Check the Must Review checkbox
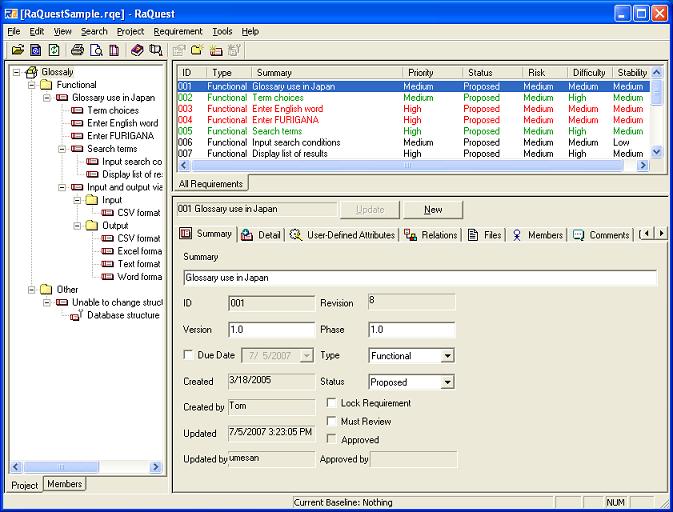The image size is (673, 512). pyautogui.click(x=331, y=421)
